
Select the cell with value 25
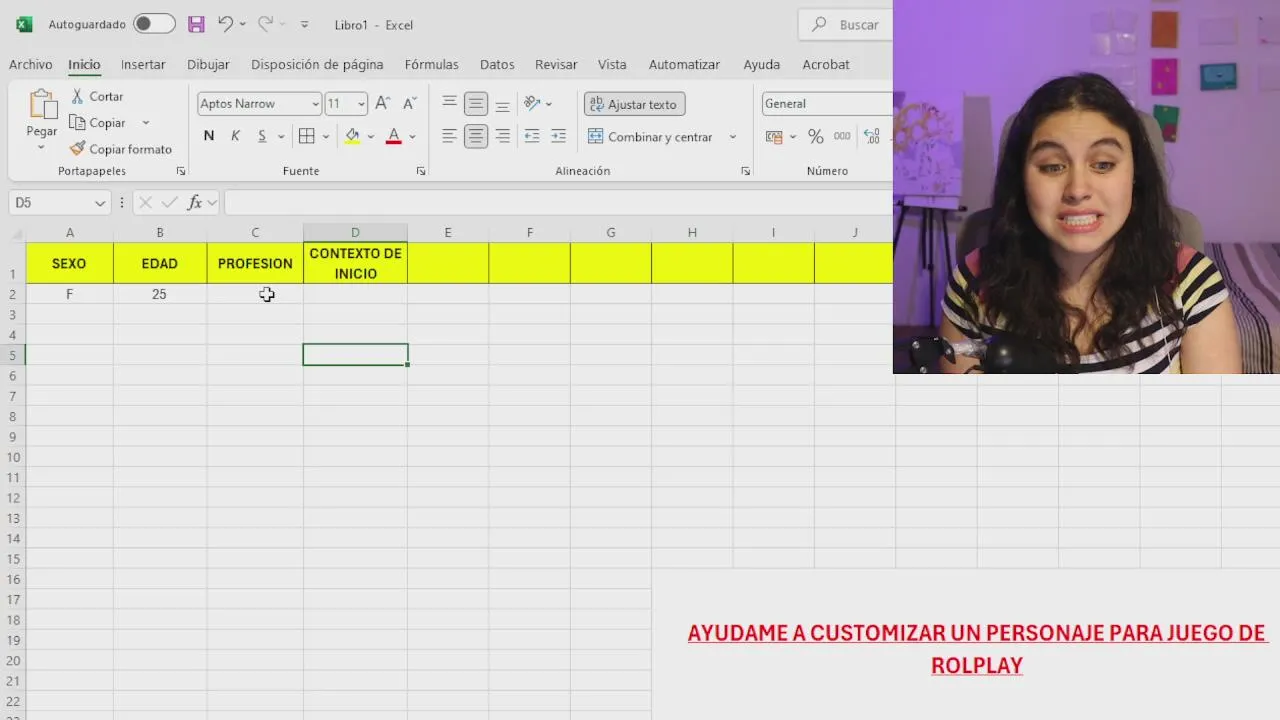160,294
